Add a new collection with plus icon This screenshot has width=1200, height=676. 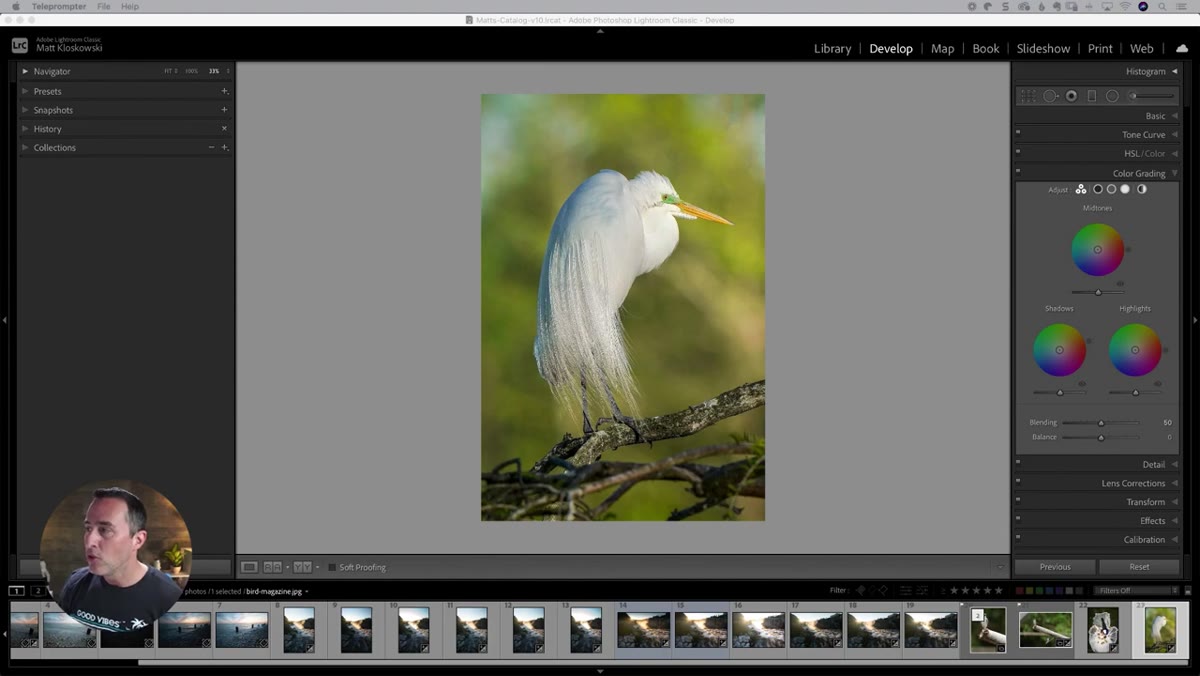[x=224, y=147]
